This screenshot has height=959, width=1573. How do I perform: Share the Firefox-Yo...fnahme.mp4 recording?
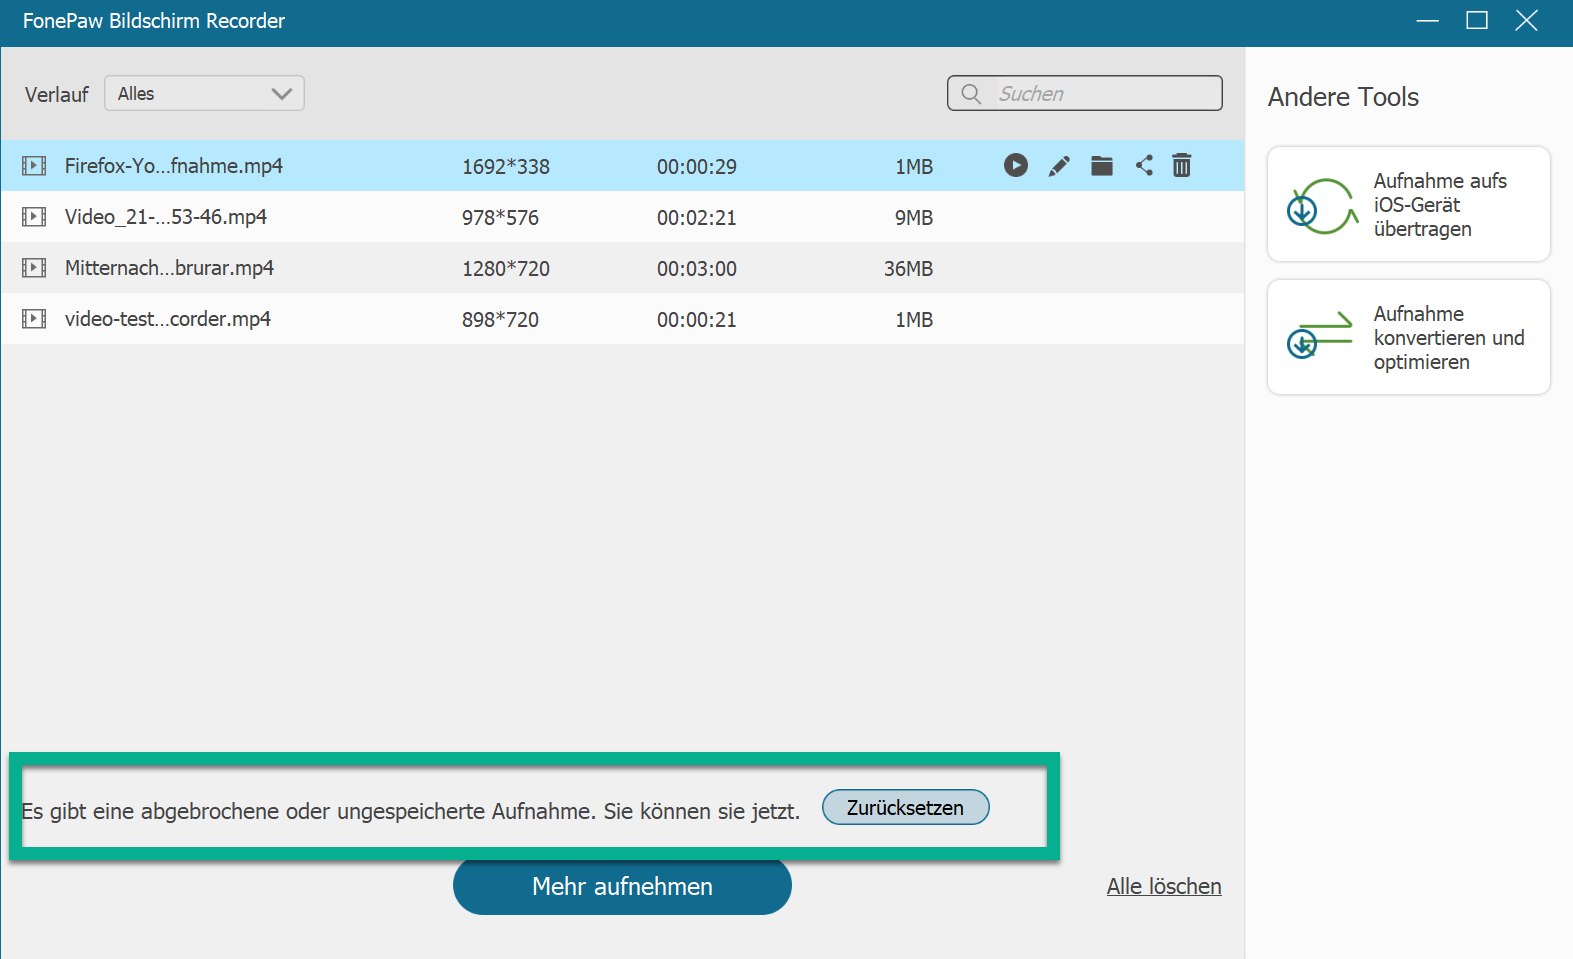pyautogui.click(x=1145, y=166)
